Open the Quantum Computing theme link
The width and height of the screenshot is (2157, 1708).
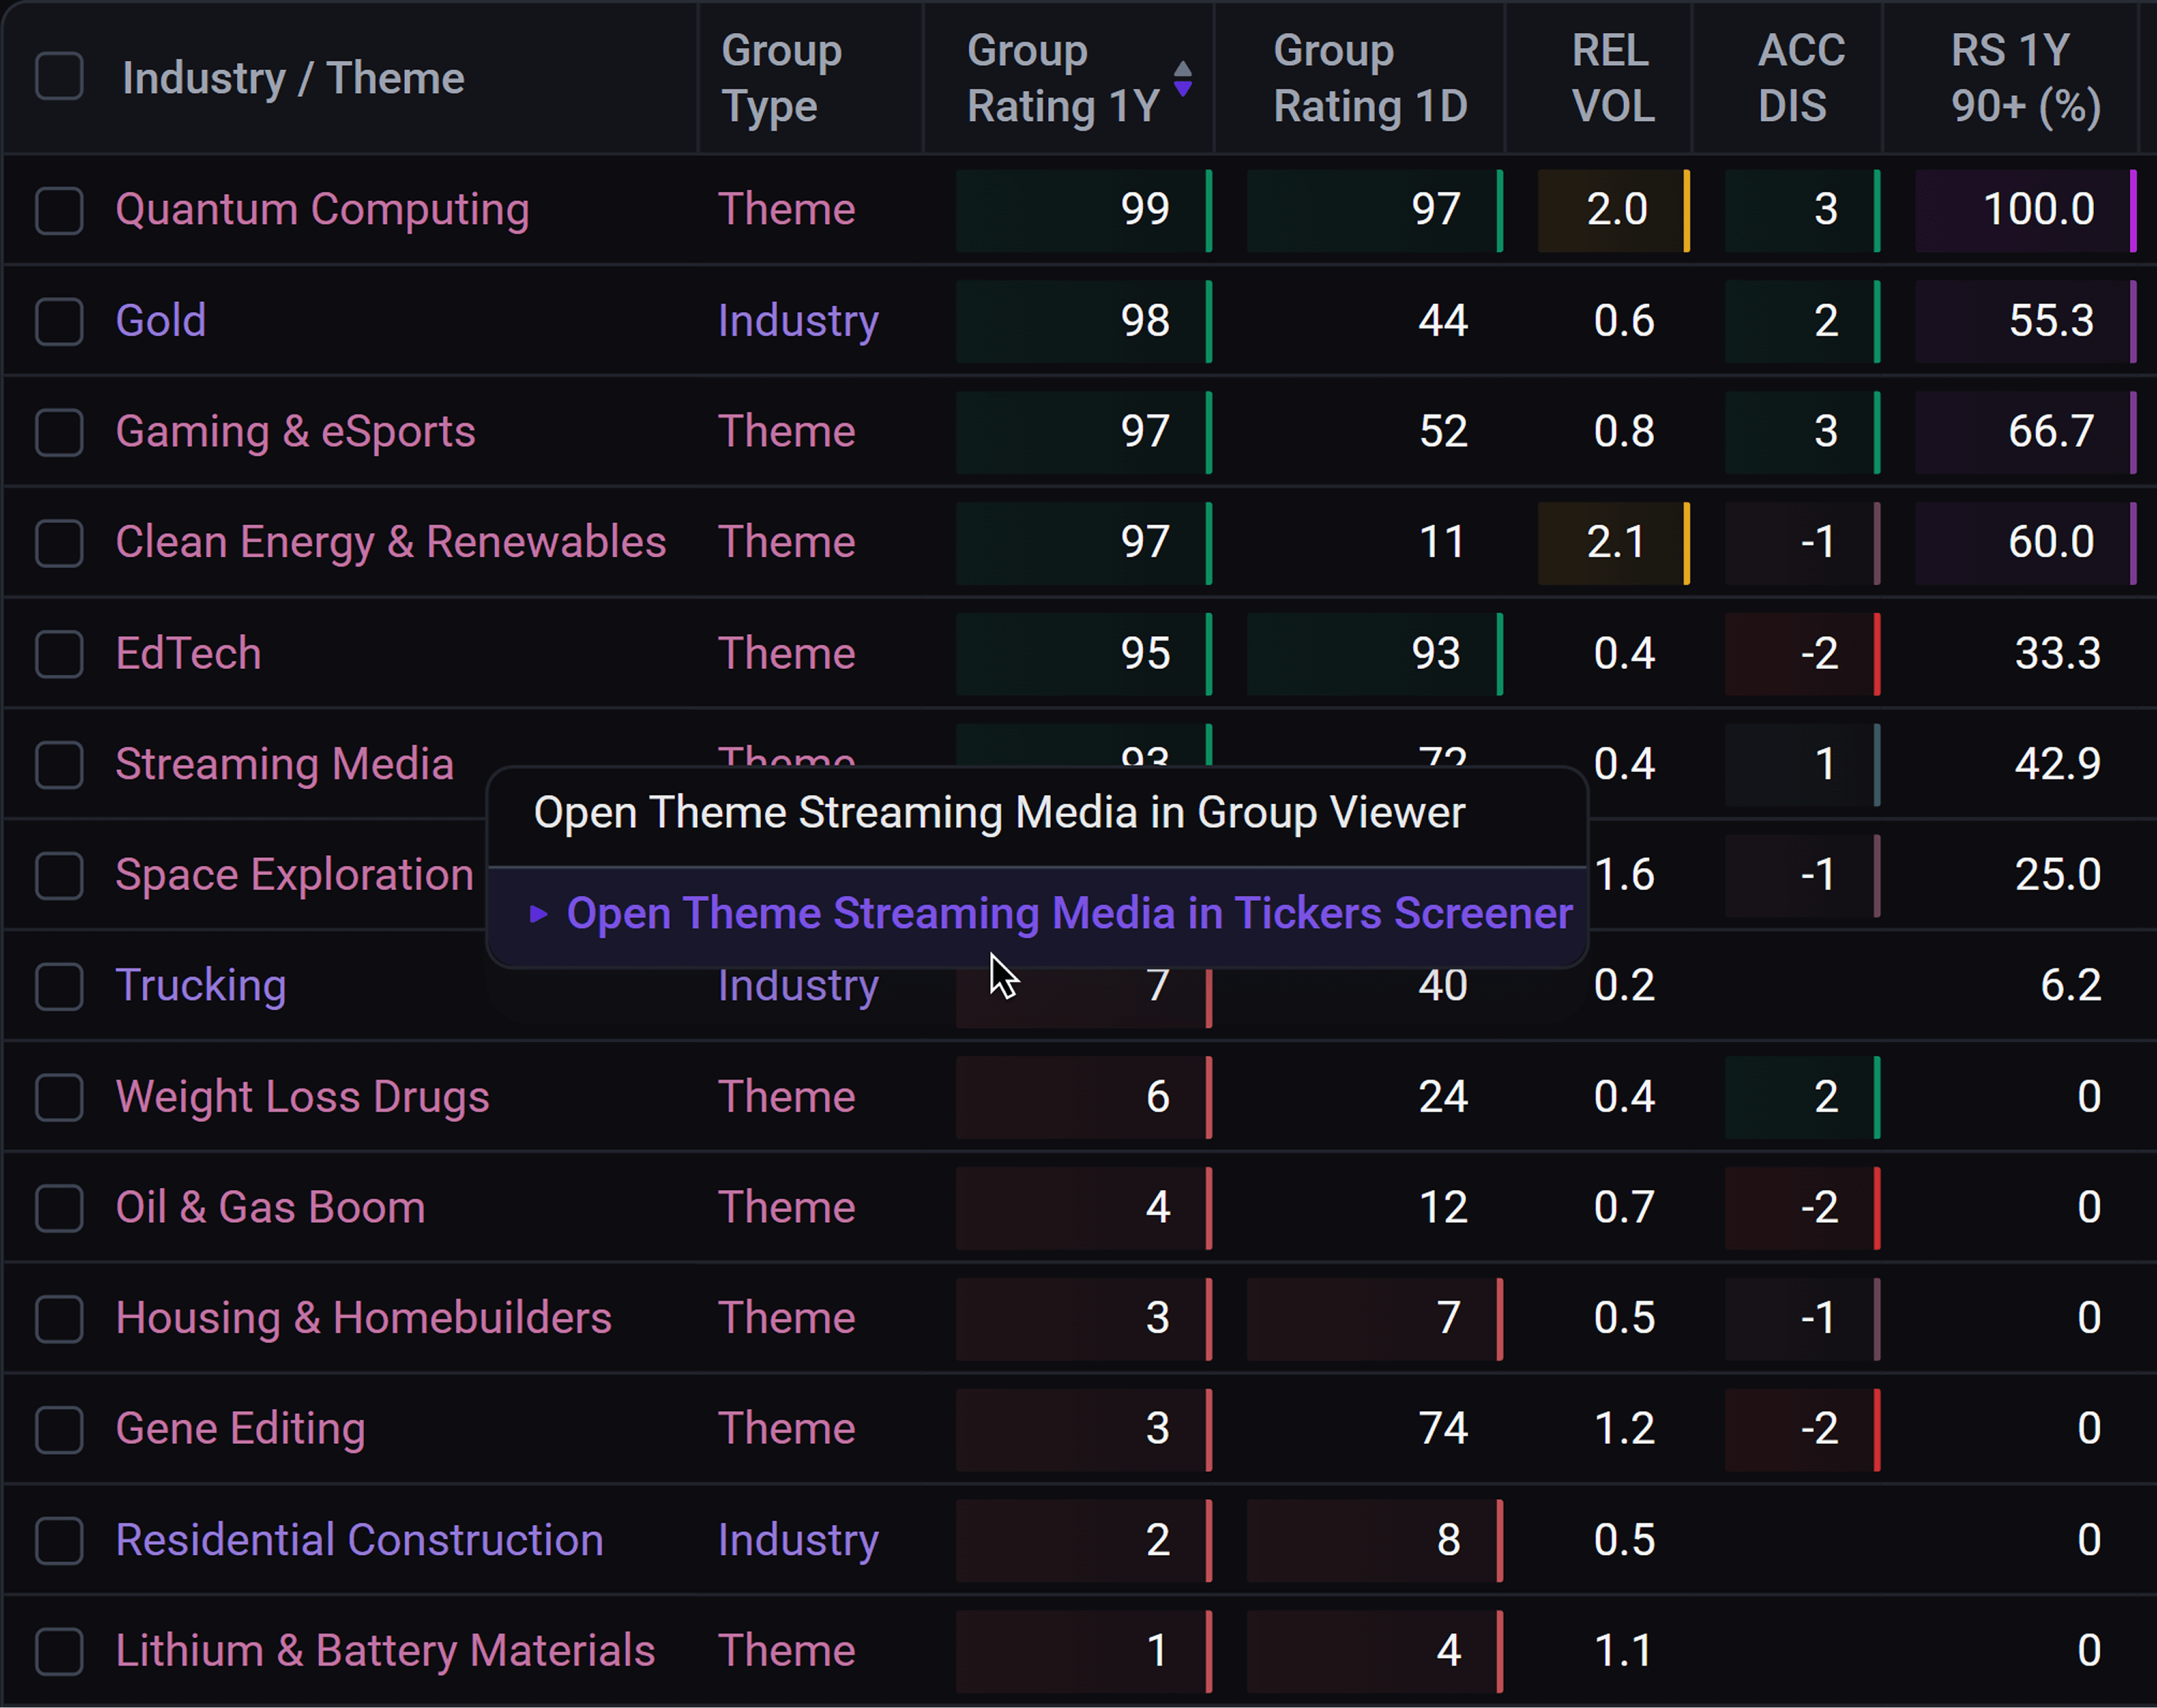pyautogui.click(x=322, y=210)
